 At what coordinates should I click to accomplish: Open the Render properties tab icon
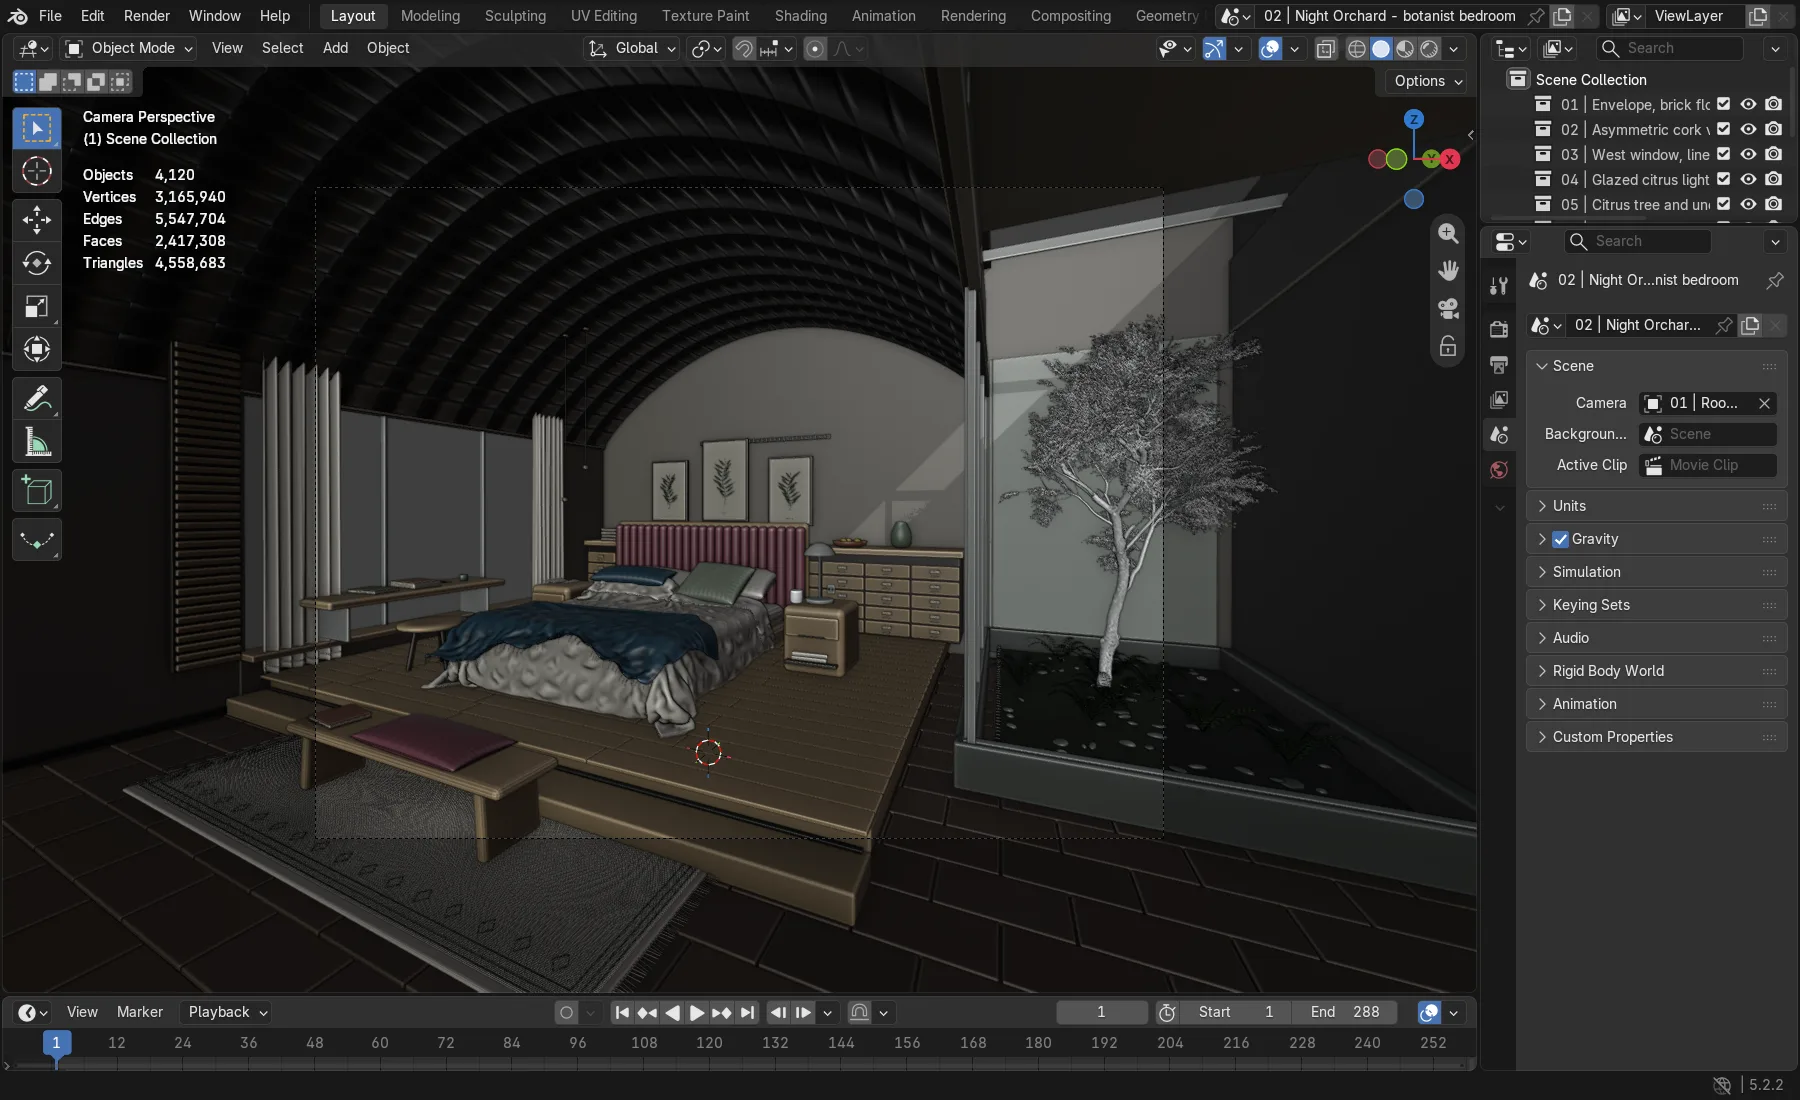tap(1498, 329)
